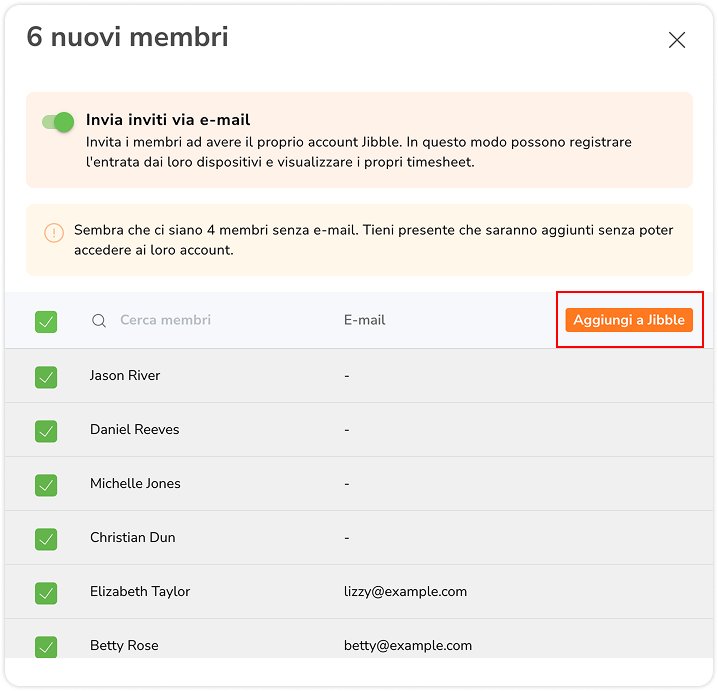This screenshot has width=718, height=691.
Task: Uncheck Michelle Jones checkbox
Action: pos(46,485)
